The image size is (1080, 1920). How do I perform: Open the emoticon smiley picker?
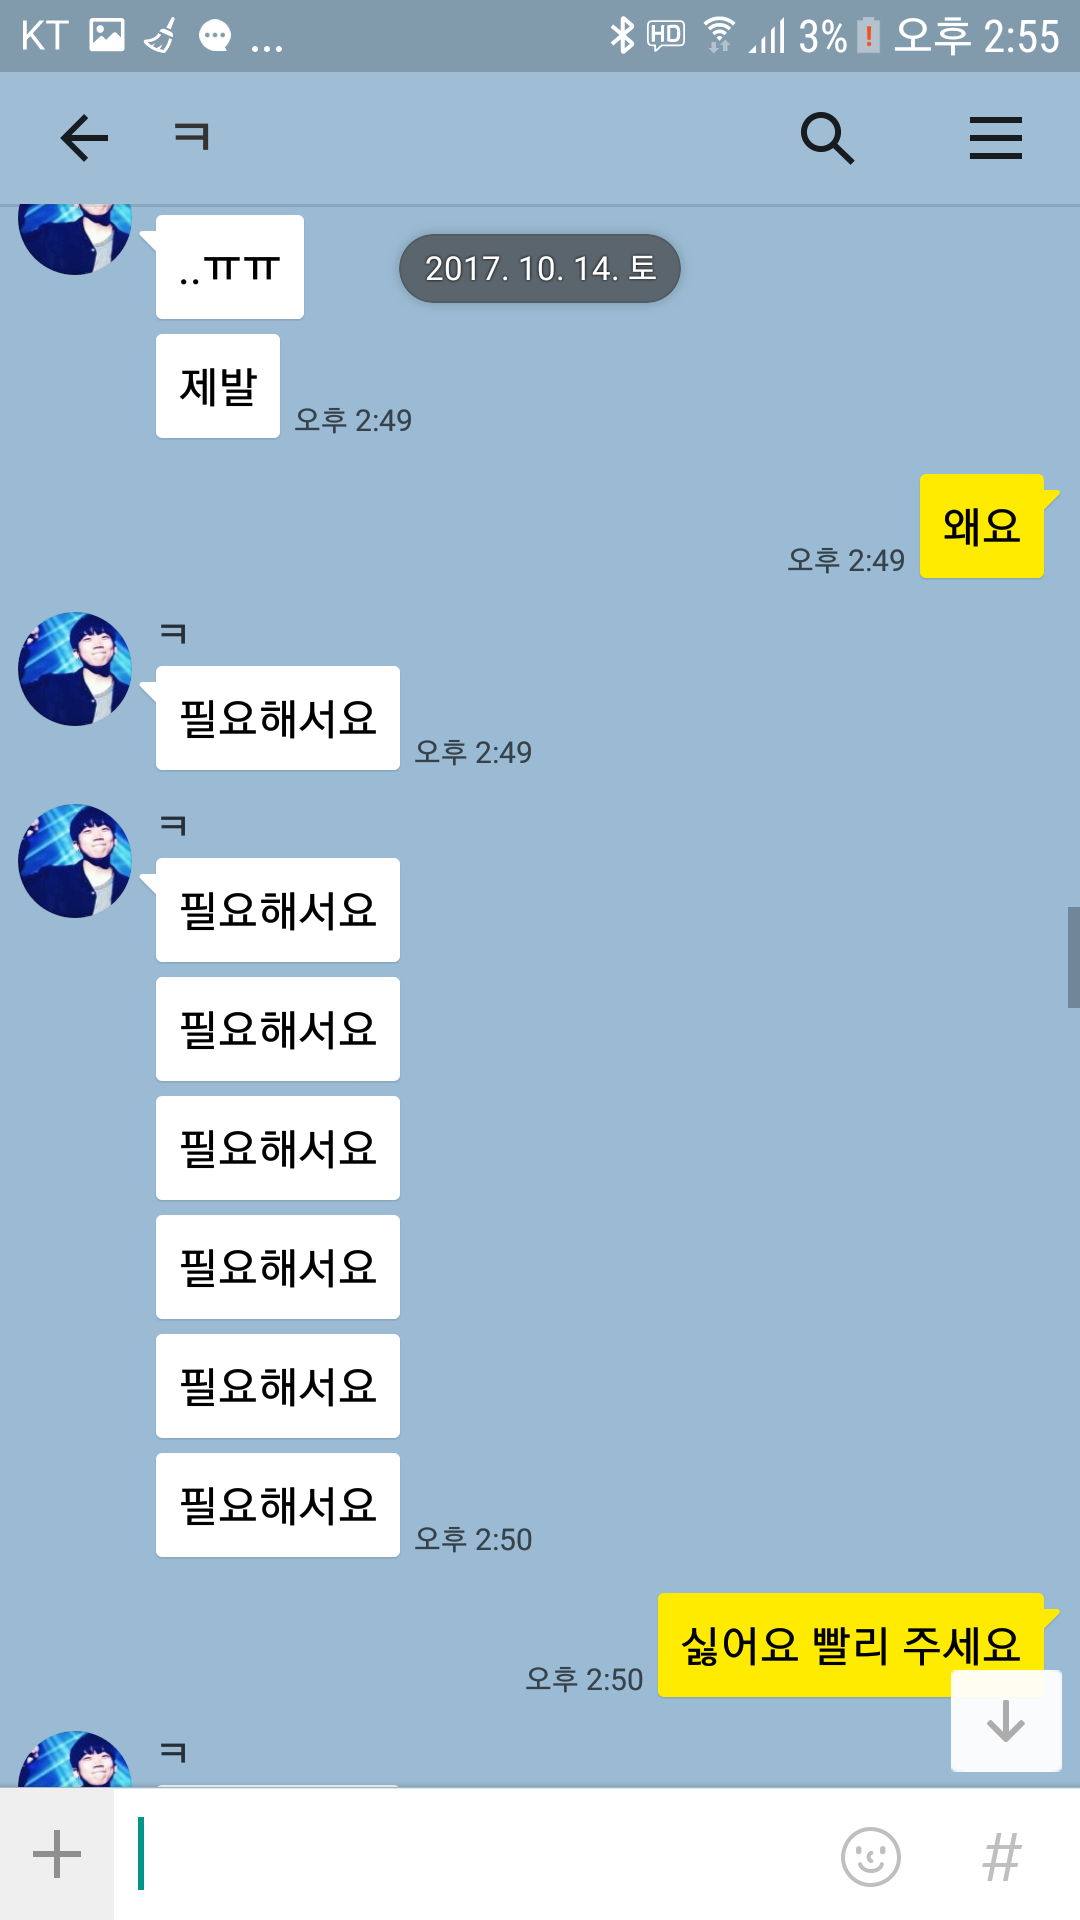[x=871, y=1857]
